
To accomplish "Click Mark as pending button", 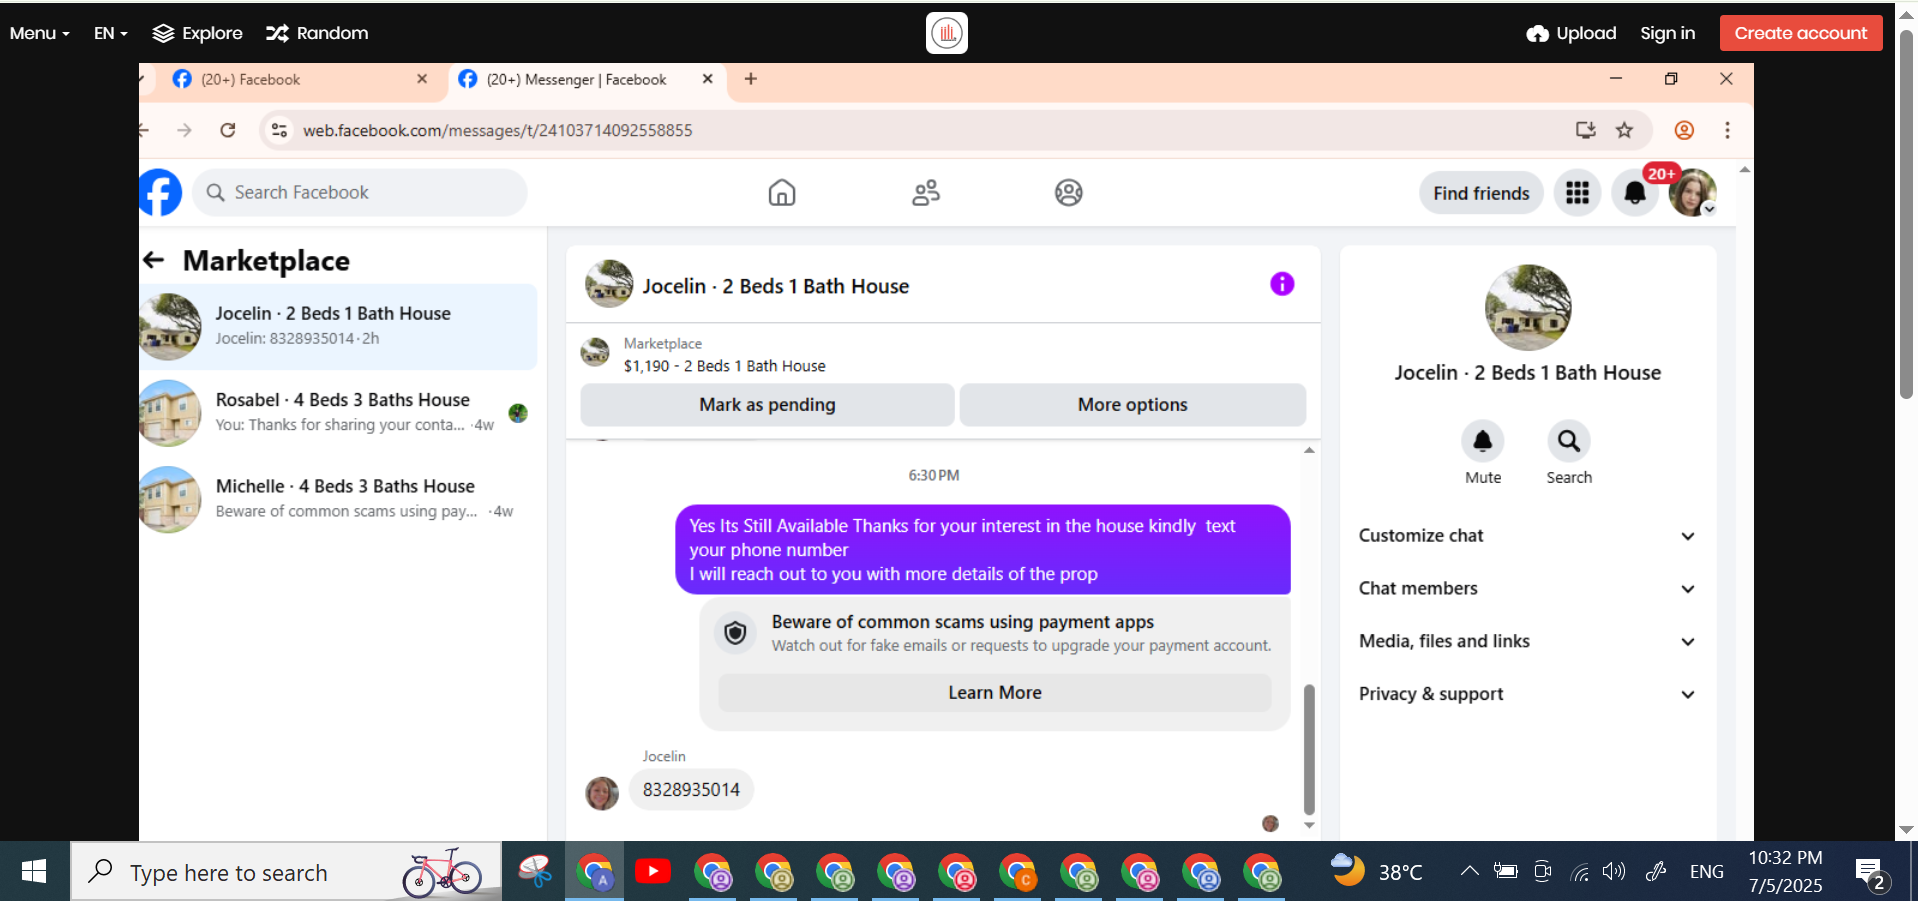I will 767,405.
